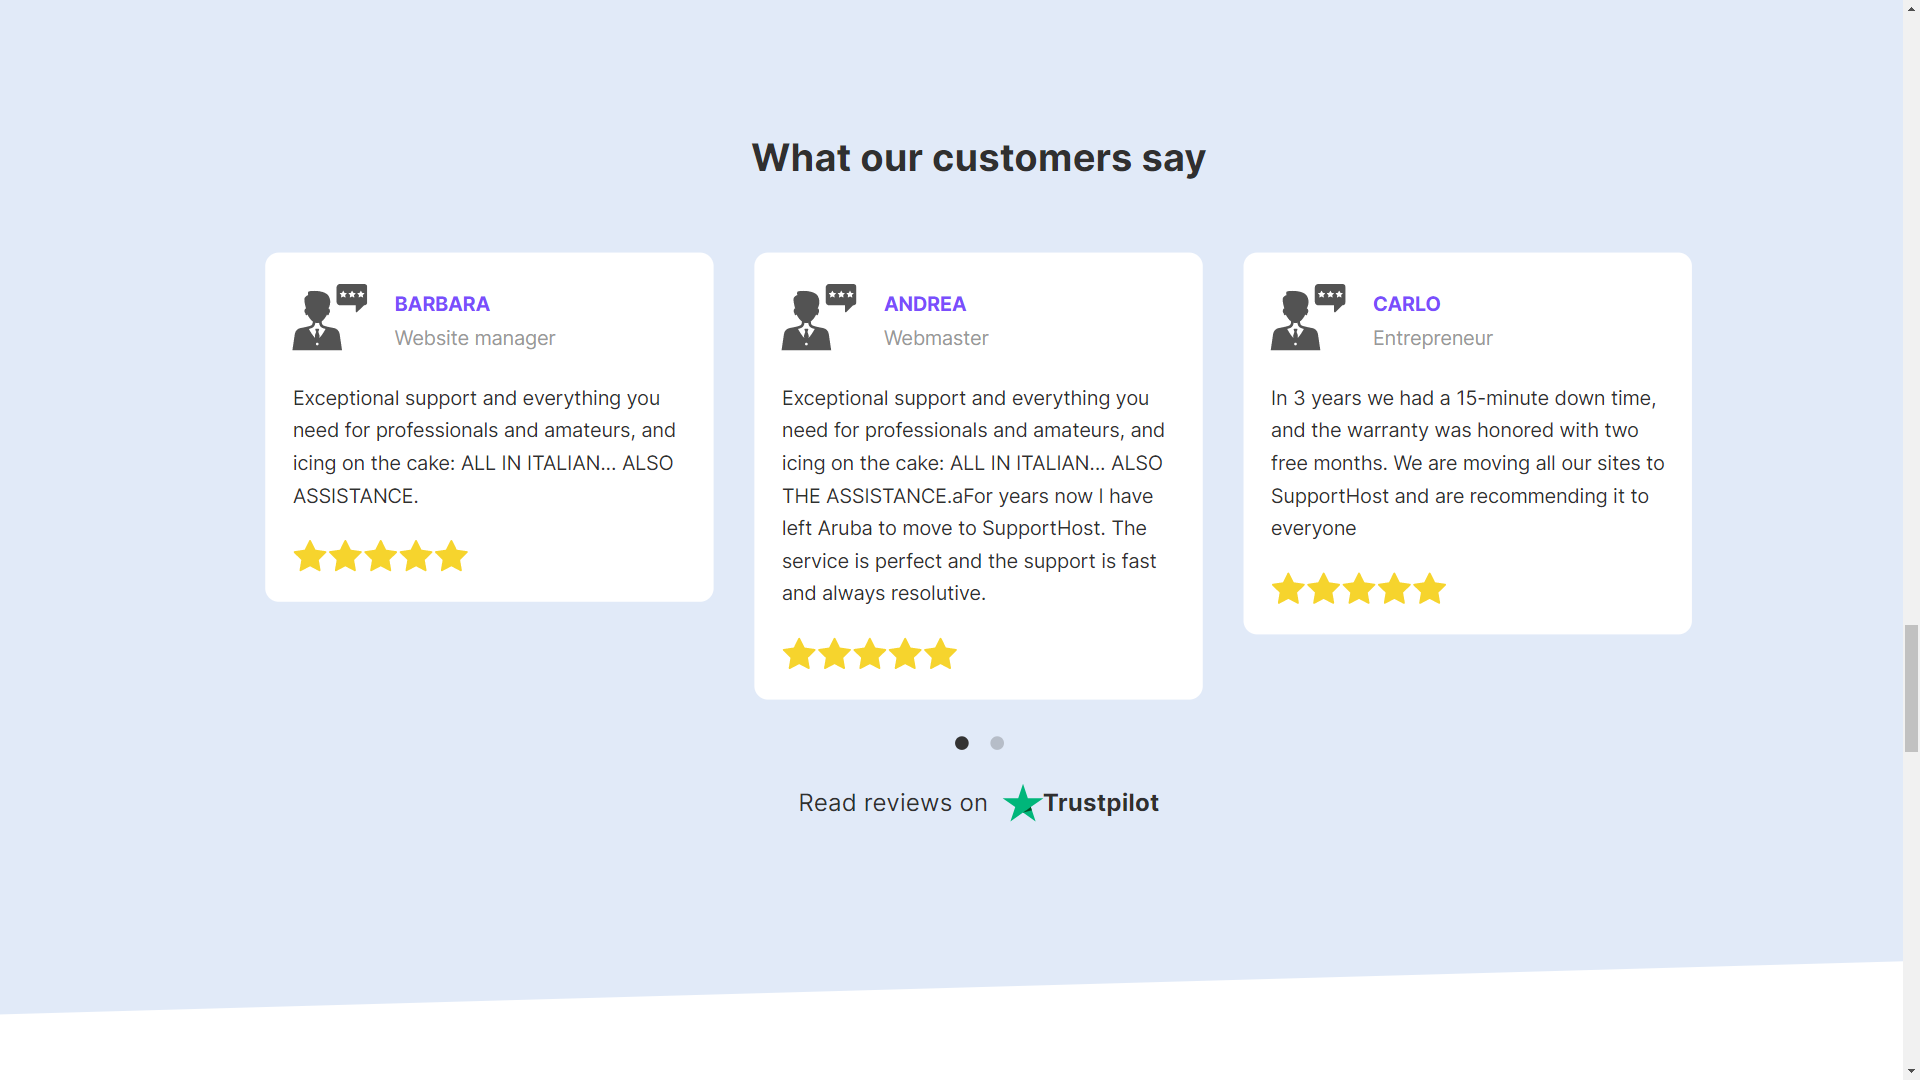This screenshot has width=1920, height=1080.
Task: Click Barbara's reviewer avatar icon
Action: click(x=329, y=317)
